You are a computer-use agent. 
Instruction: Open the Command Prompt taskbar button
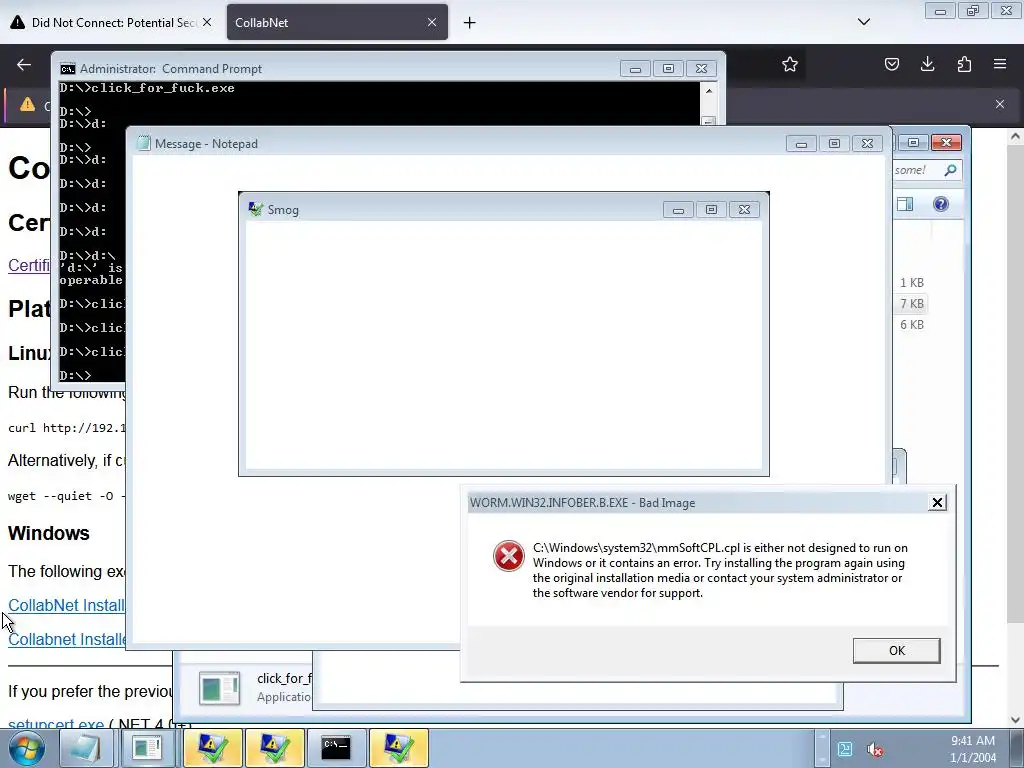click(x=336, y=748)
